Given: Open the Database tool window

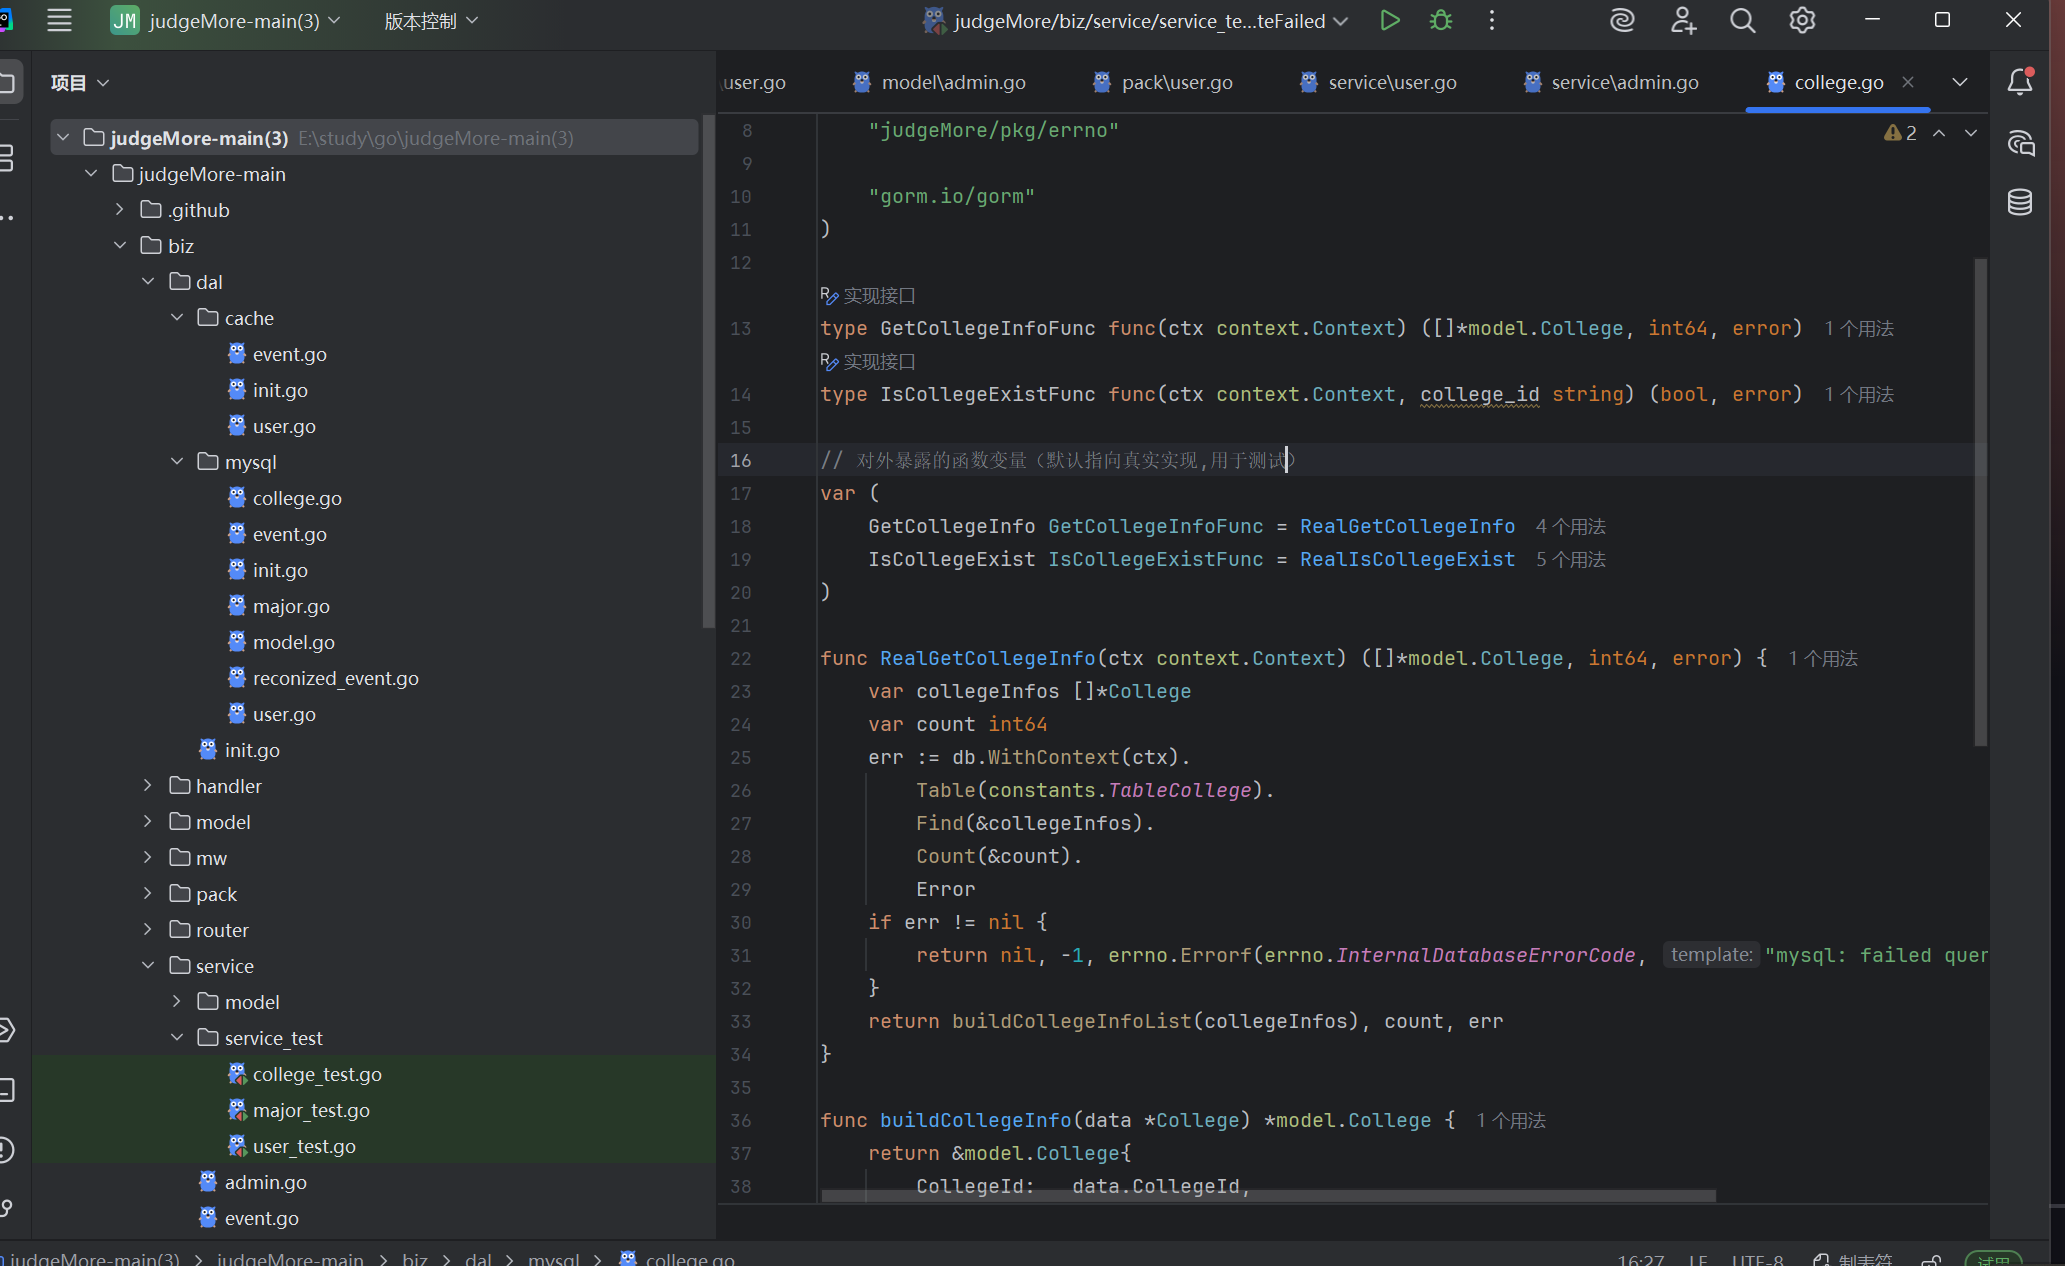Looking at the screenshot, I should pyautogui.click(x=2019, y=203).
